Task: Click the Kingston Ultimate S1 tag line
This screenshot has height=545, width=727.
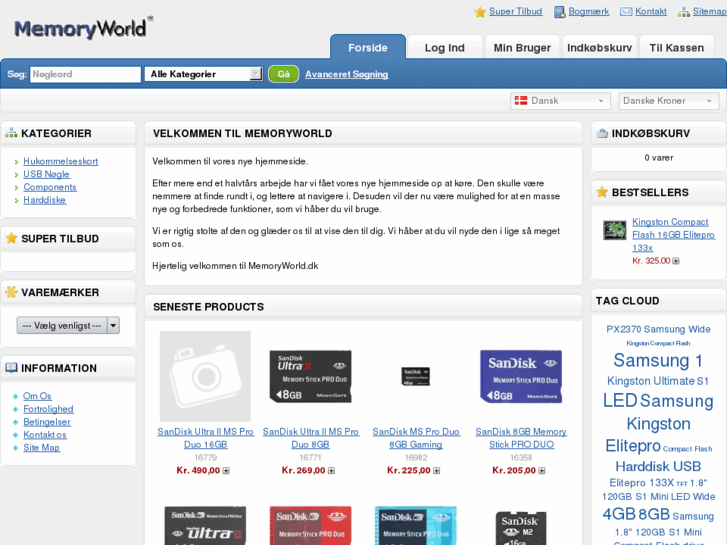Action: 658,381
